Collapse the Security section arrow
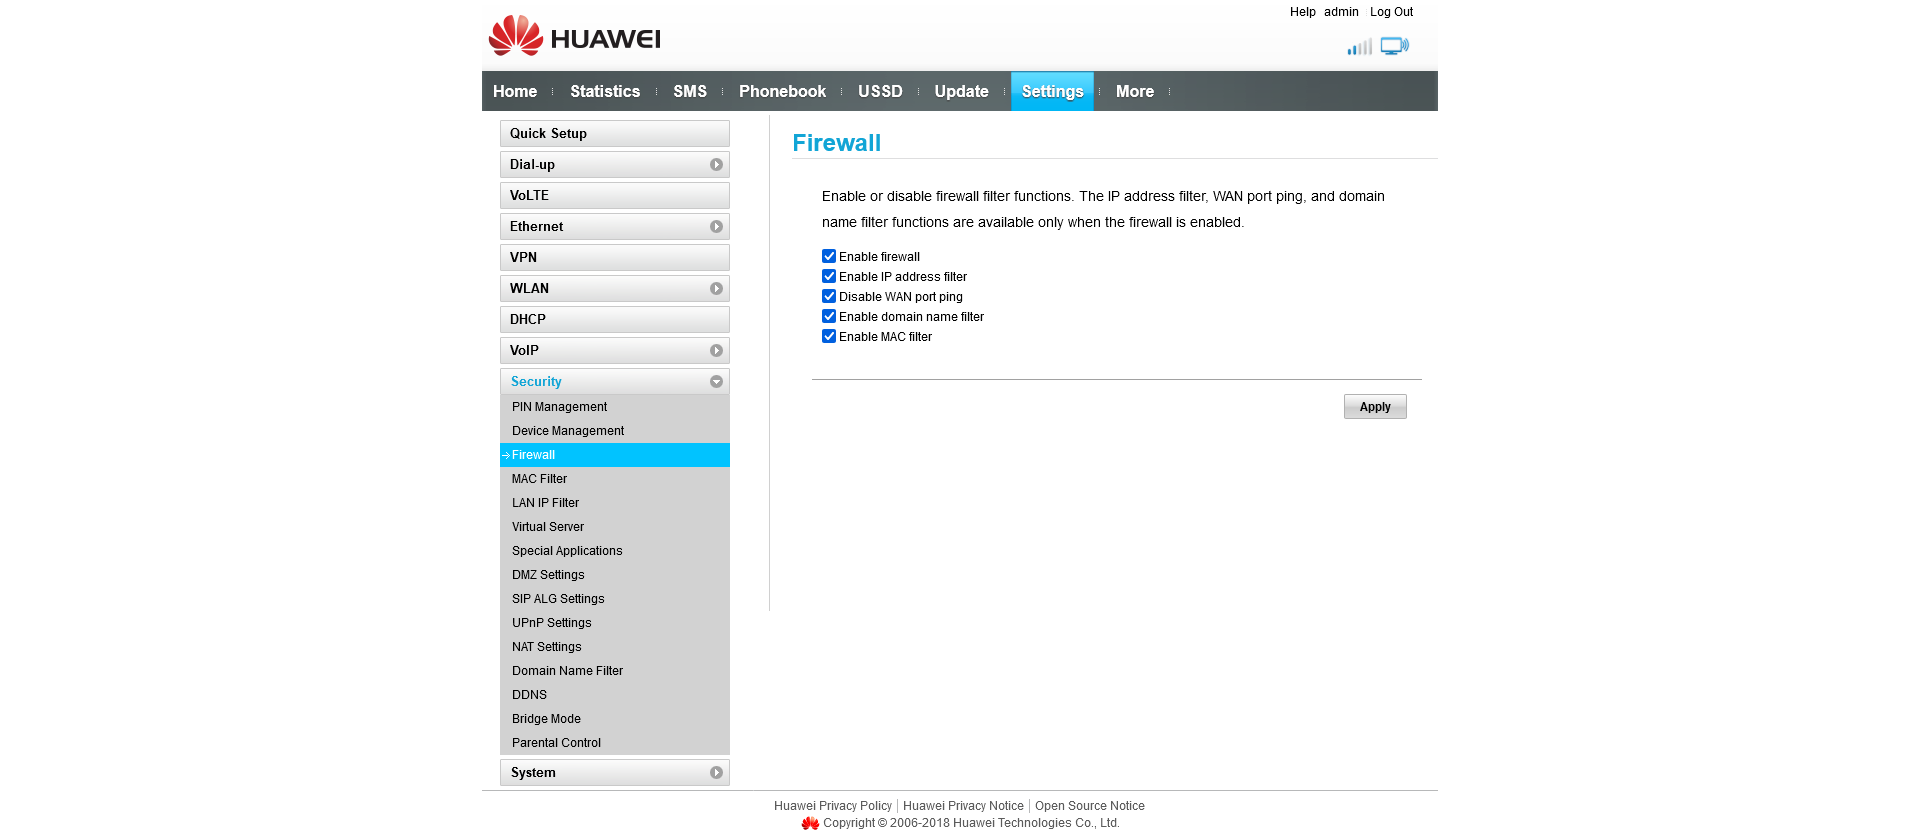 click(716, 381)
